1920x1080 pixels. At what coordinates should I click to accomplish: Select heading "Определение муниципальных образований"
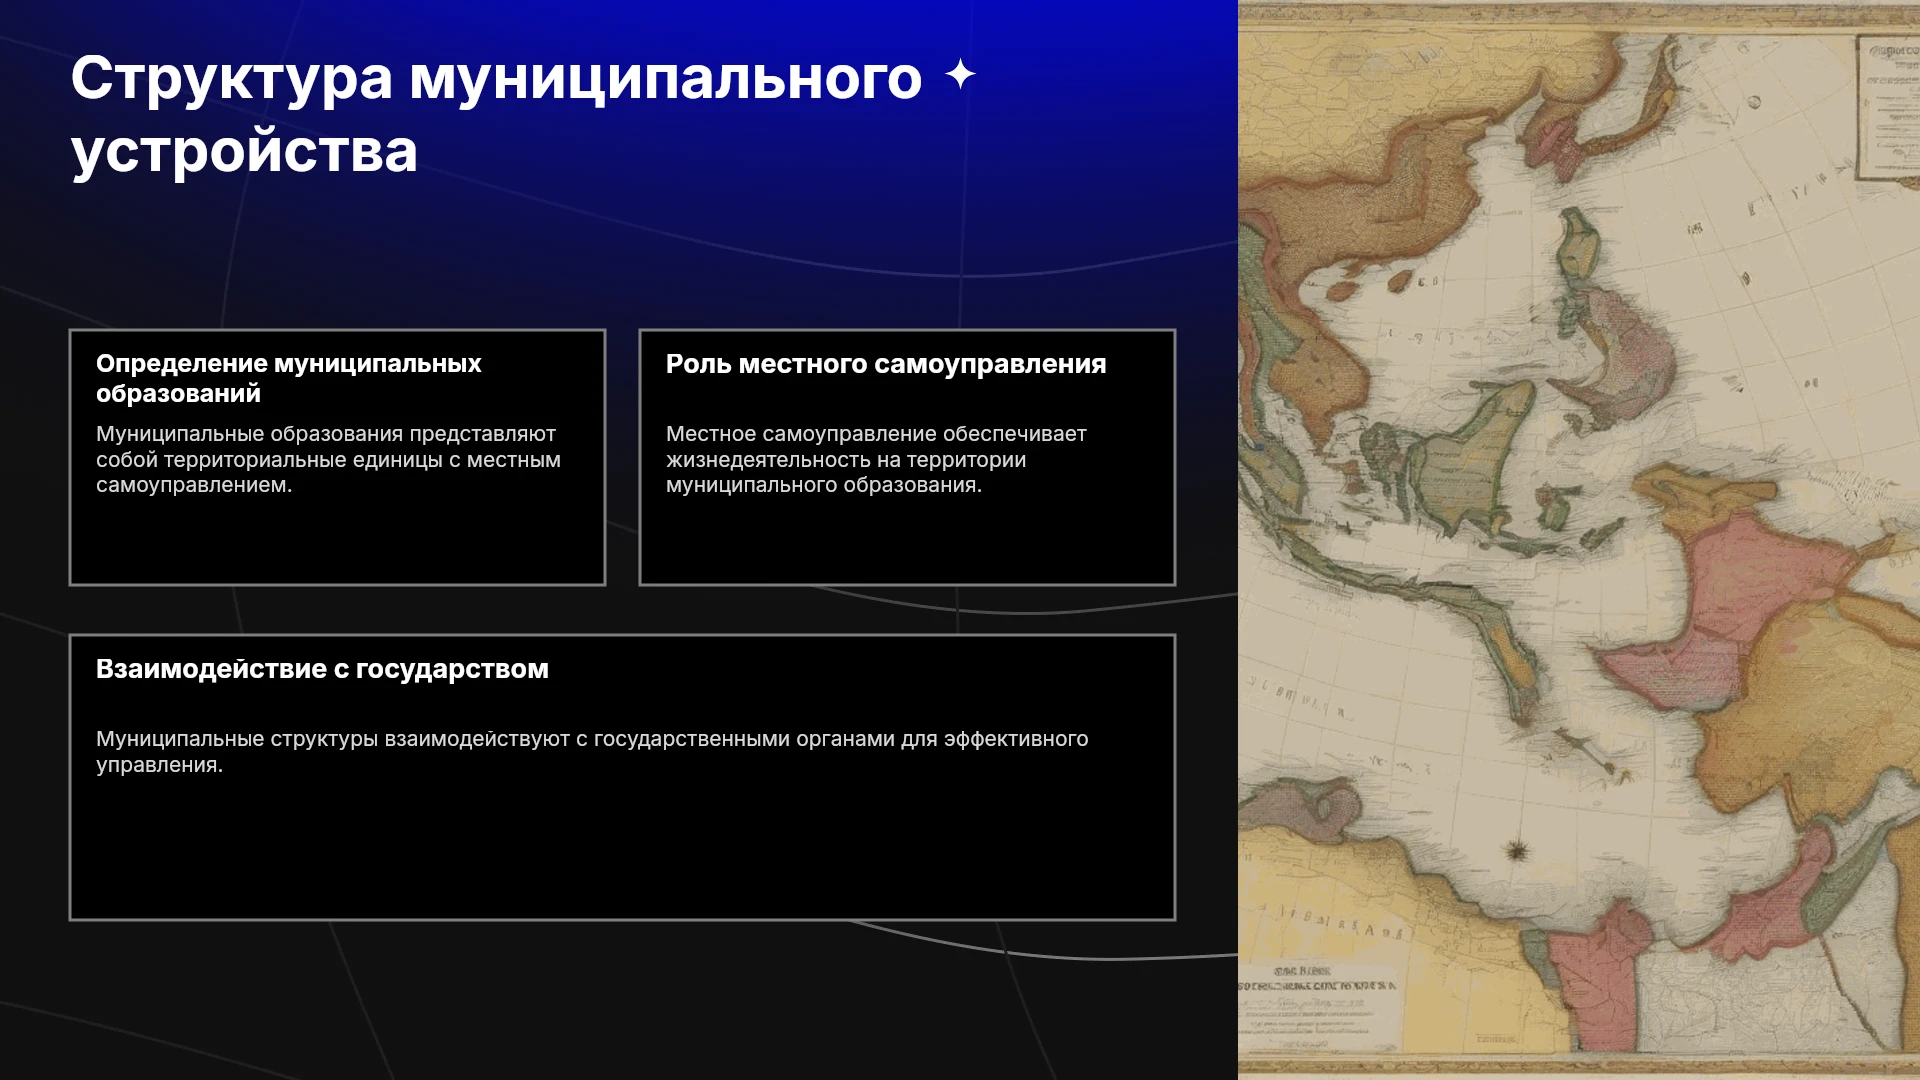pyautogui.click(x=289, y=378)
